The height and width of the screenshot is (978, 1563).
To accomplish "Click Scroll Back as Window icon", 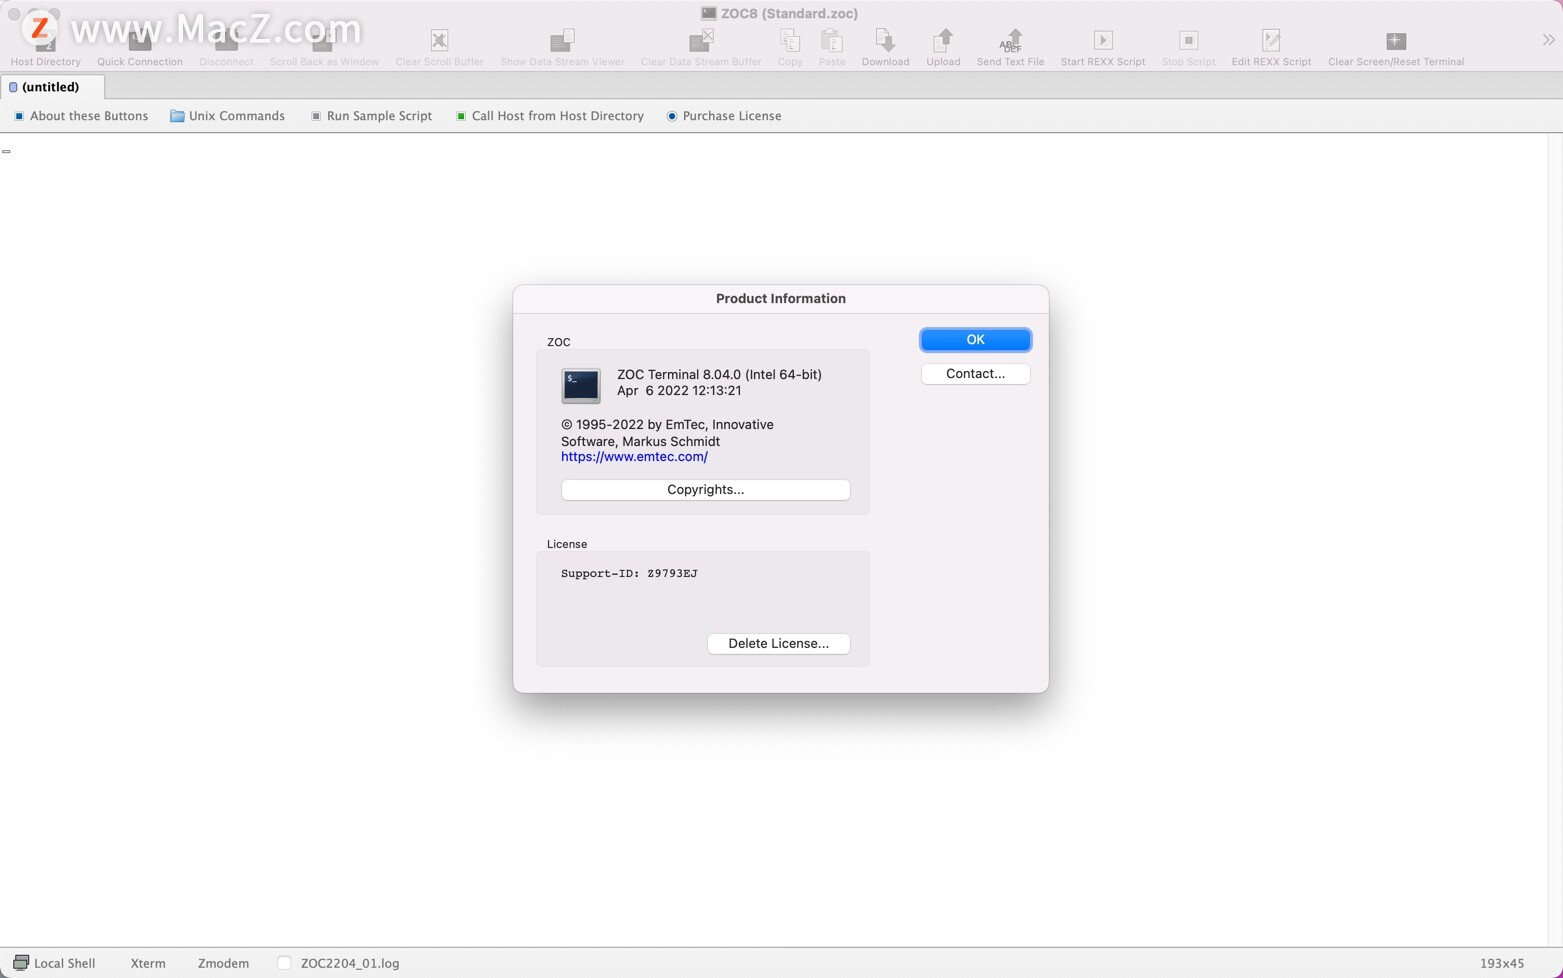I will coord(323,41).
